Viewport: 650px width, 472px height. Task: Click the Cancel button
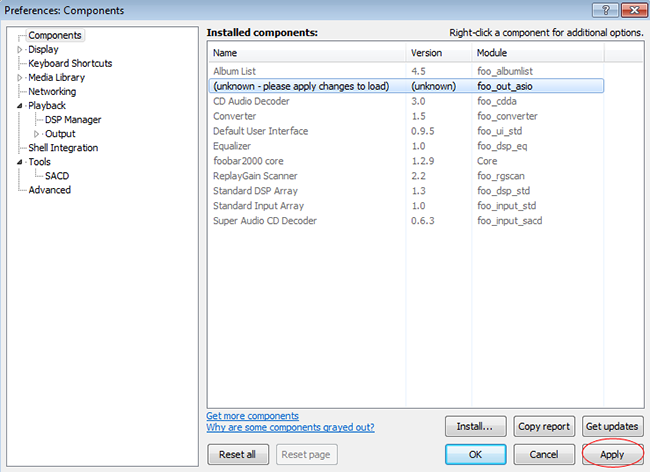tap(544, 455)
